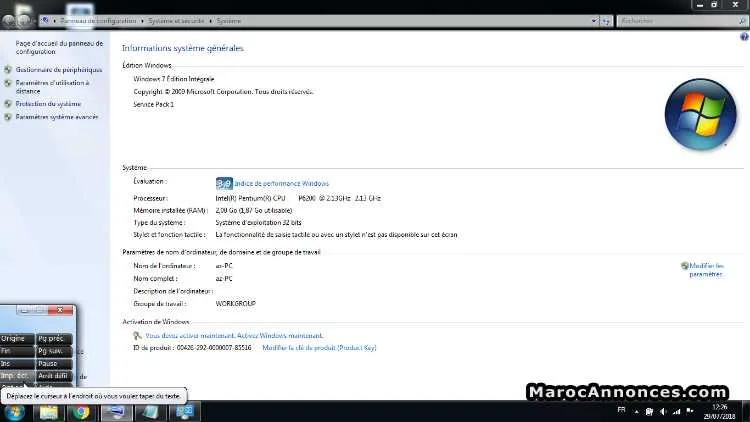750x422 pixels.
Task: Open Protection du système
Action: 48,104
